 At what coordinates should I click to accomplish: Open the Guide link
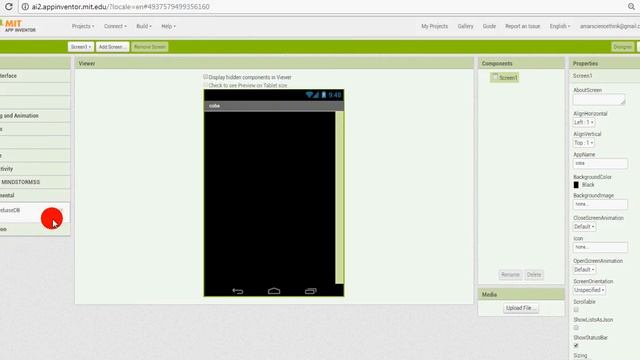coord(489,26)
